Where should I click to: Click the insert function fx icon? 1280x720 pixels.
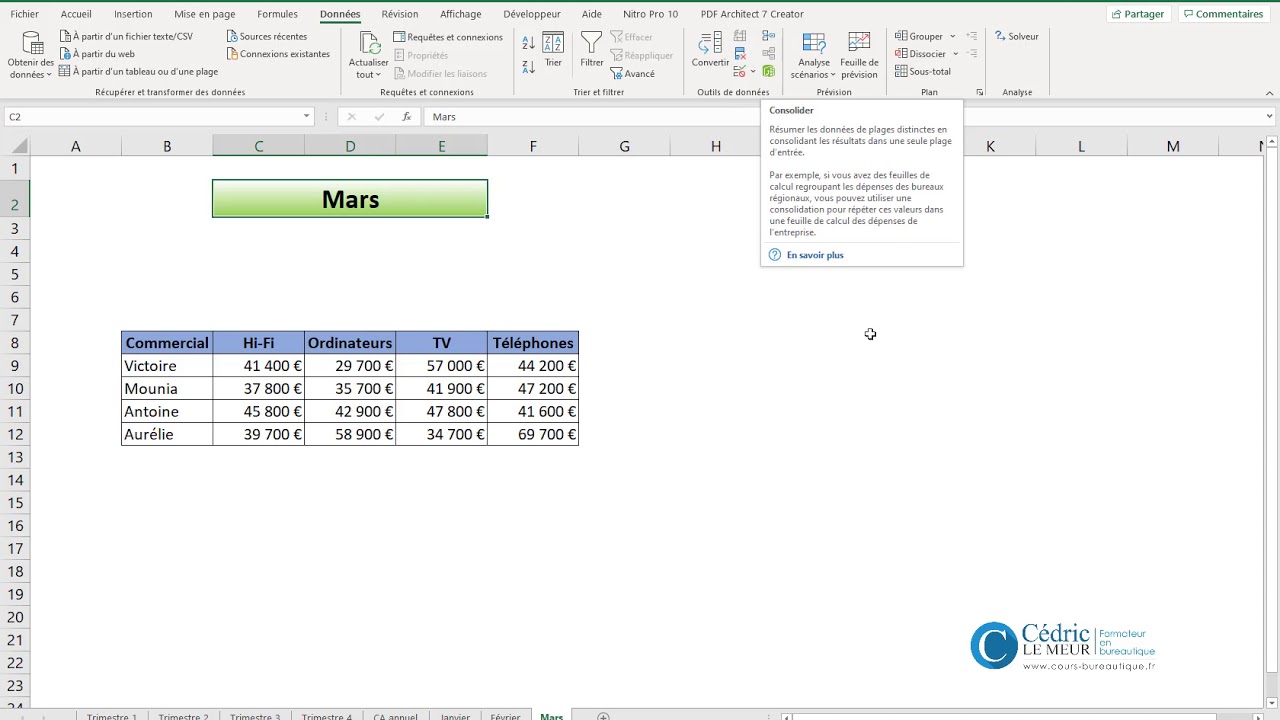click(406, 117)
